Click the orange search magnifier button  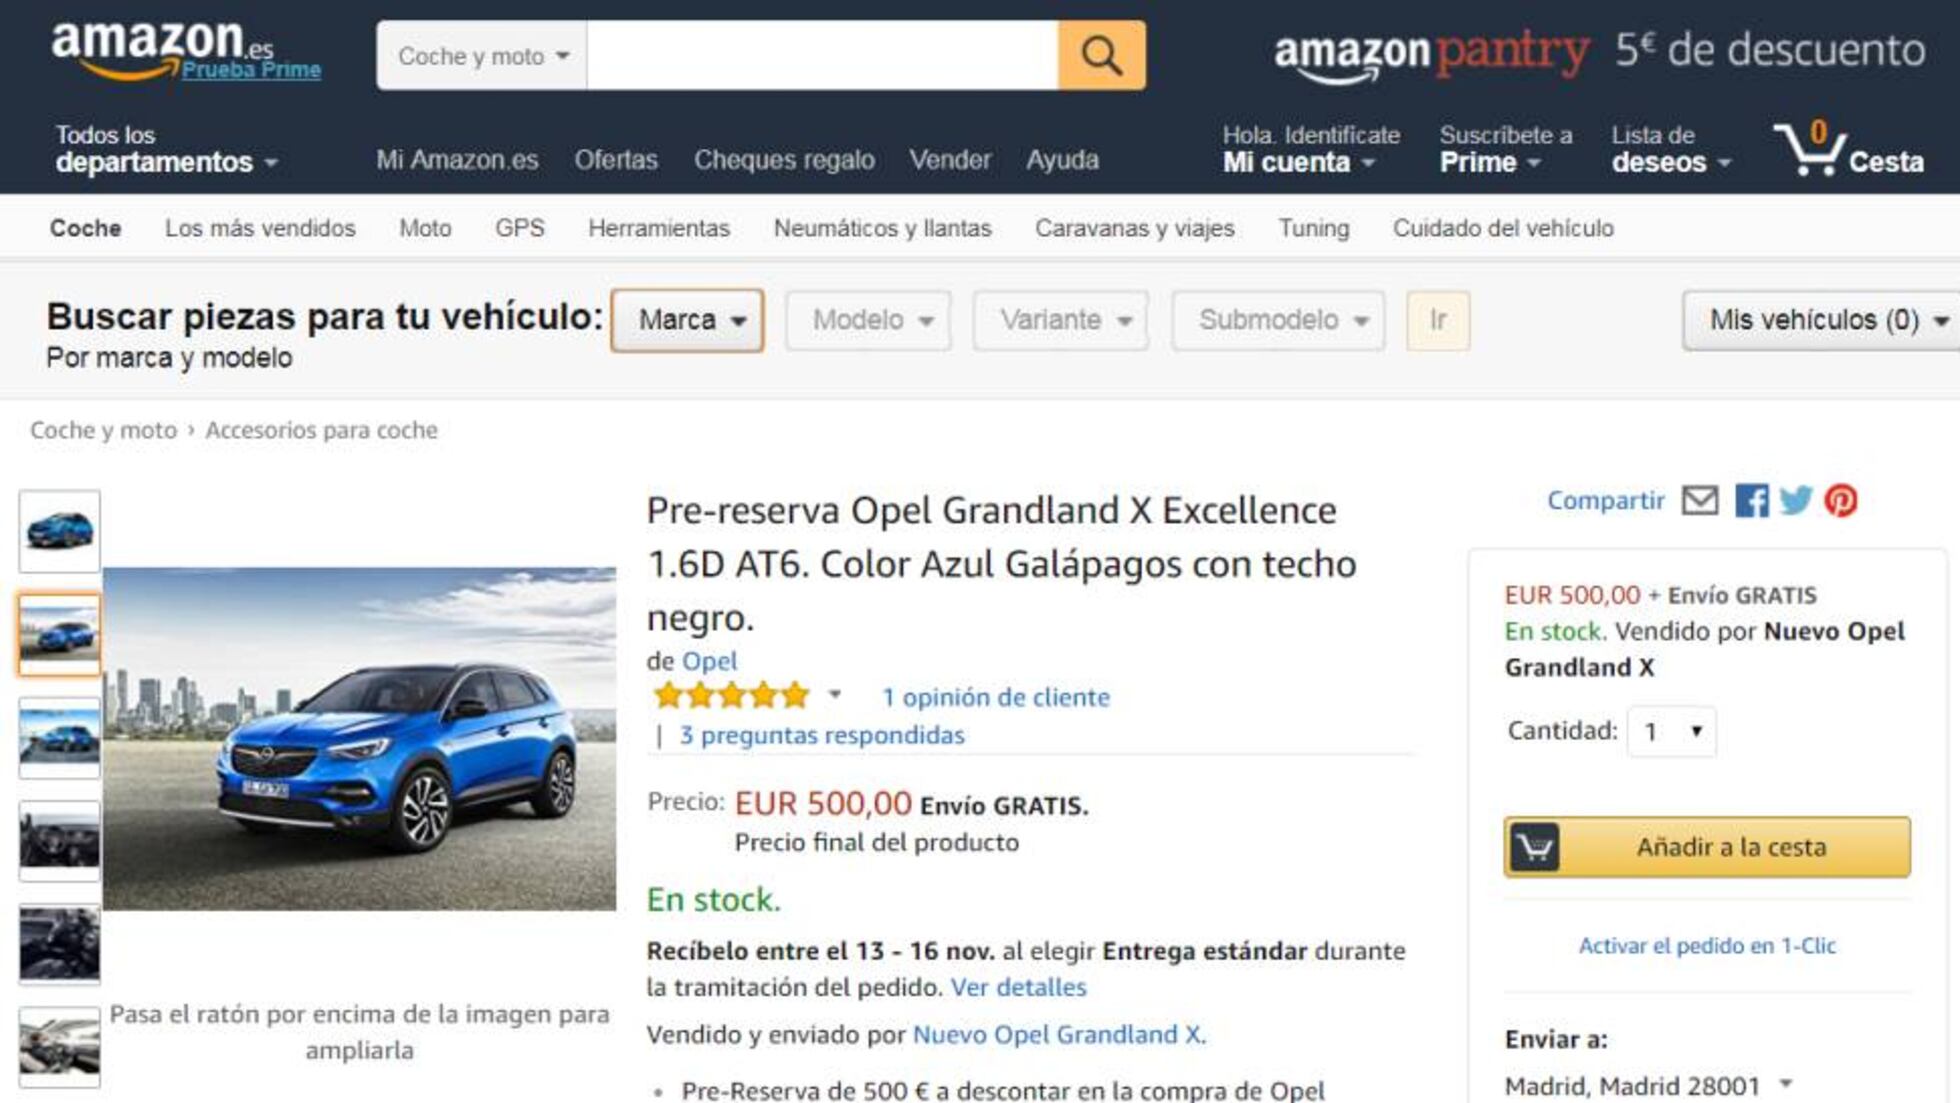1101,55
